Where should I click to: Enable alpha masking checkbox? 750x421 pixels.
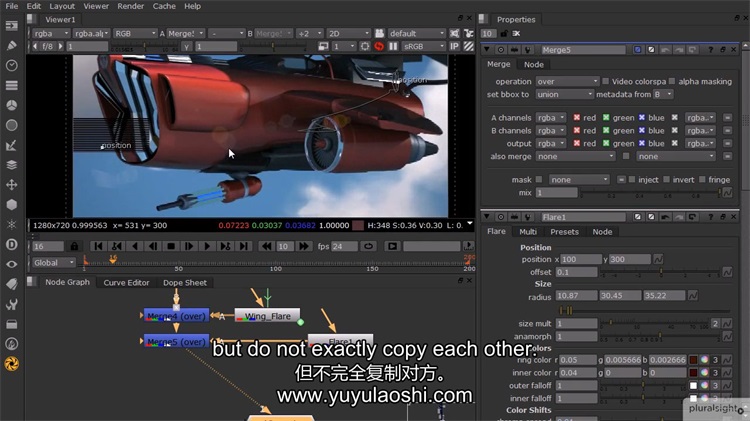point(672,81)
